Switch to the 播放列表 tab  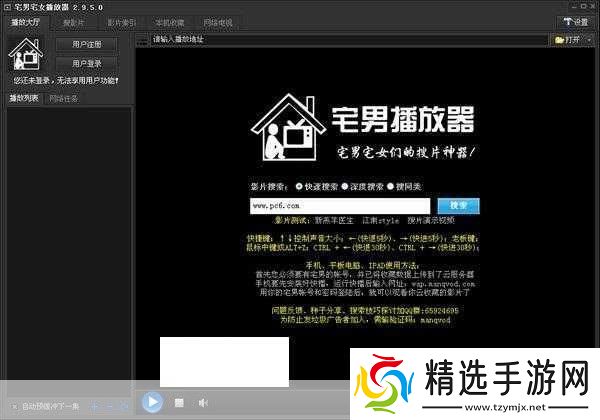point(24,98)
